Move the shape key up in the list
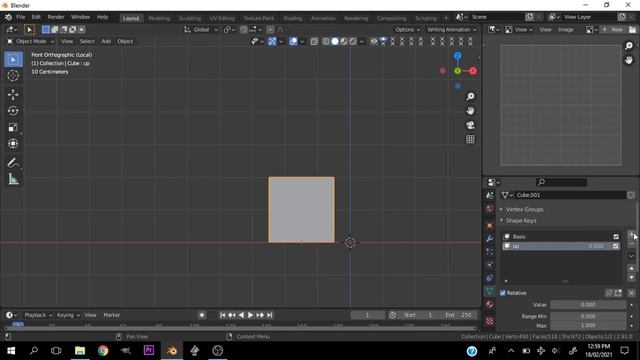The height and width of the screenshot is (360, 640). pyautogui.click(x=631, y=268)
